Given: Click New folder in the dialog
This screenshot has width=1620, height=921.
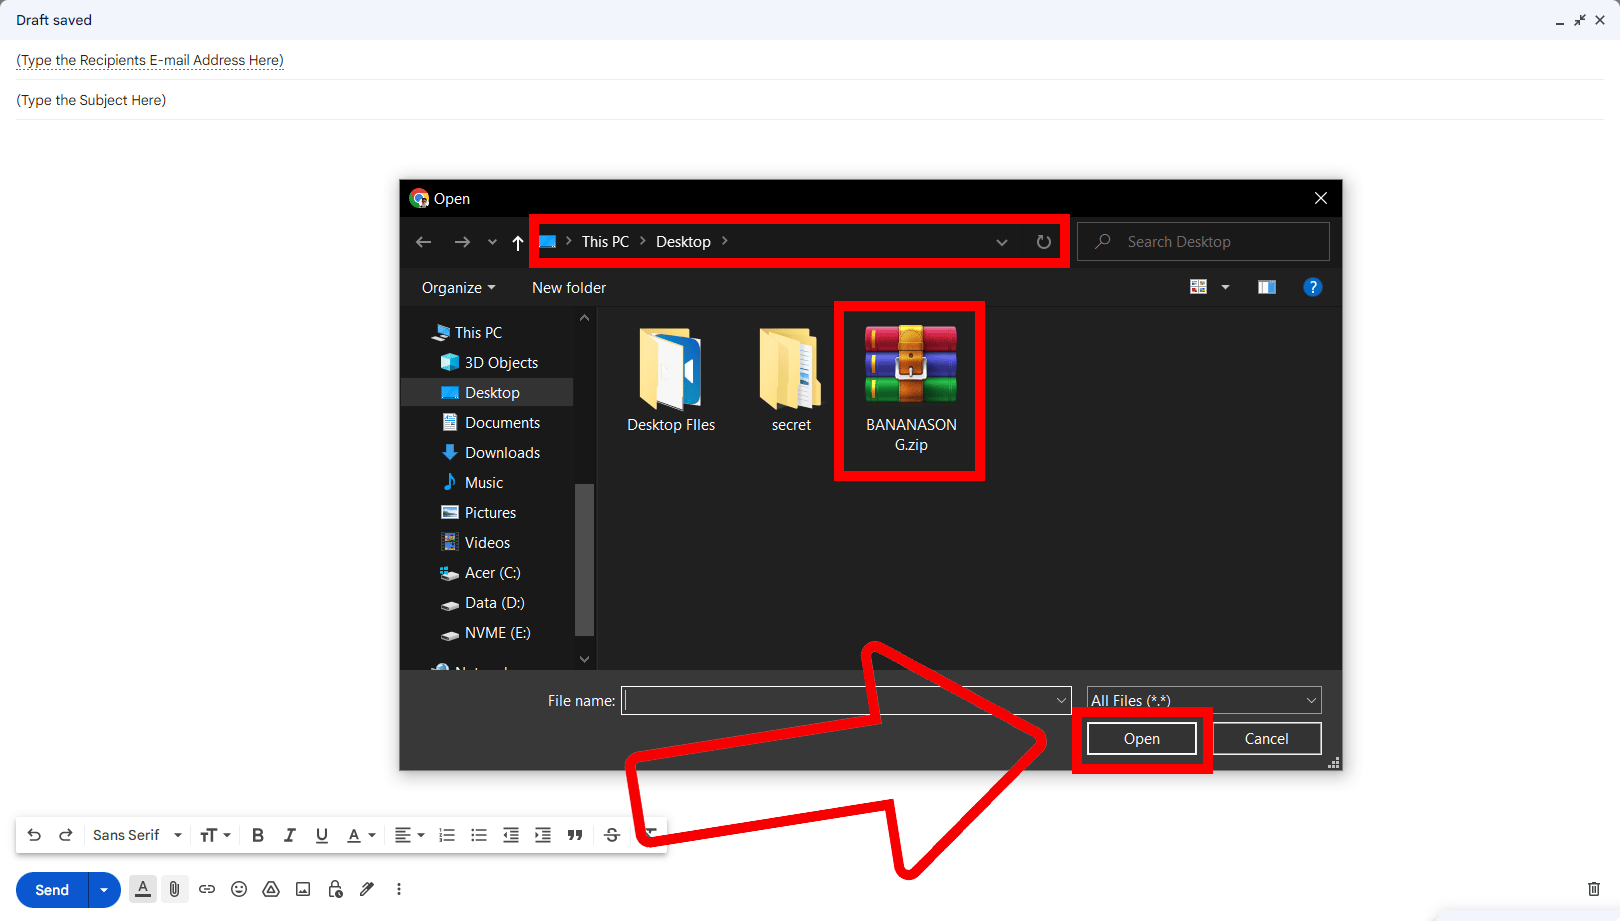Looking at the screenshot, I should pyautogui.click(x=568, y=287).
